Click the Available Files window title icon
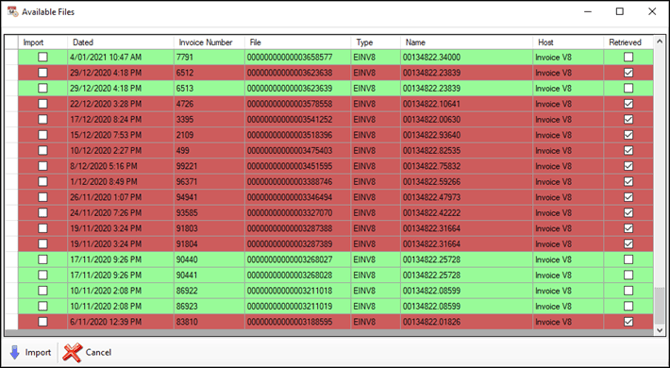This screenshot has width=670, height=368. pyautogui.click(x=12, y=12)
